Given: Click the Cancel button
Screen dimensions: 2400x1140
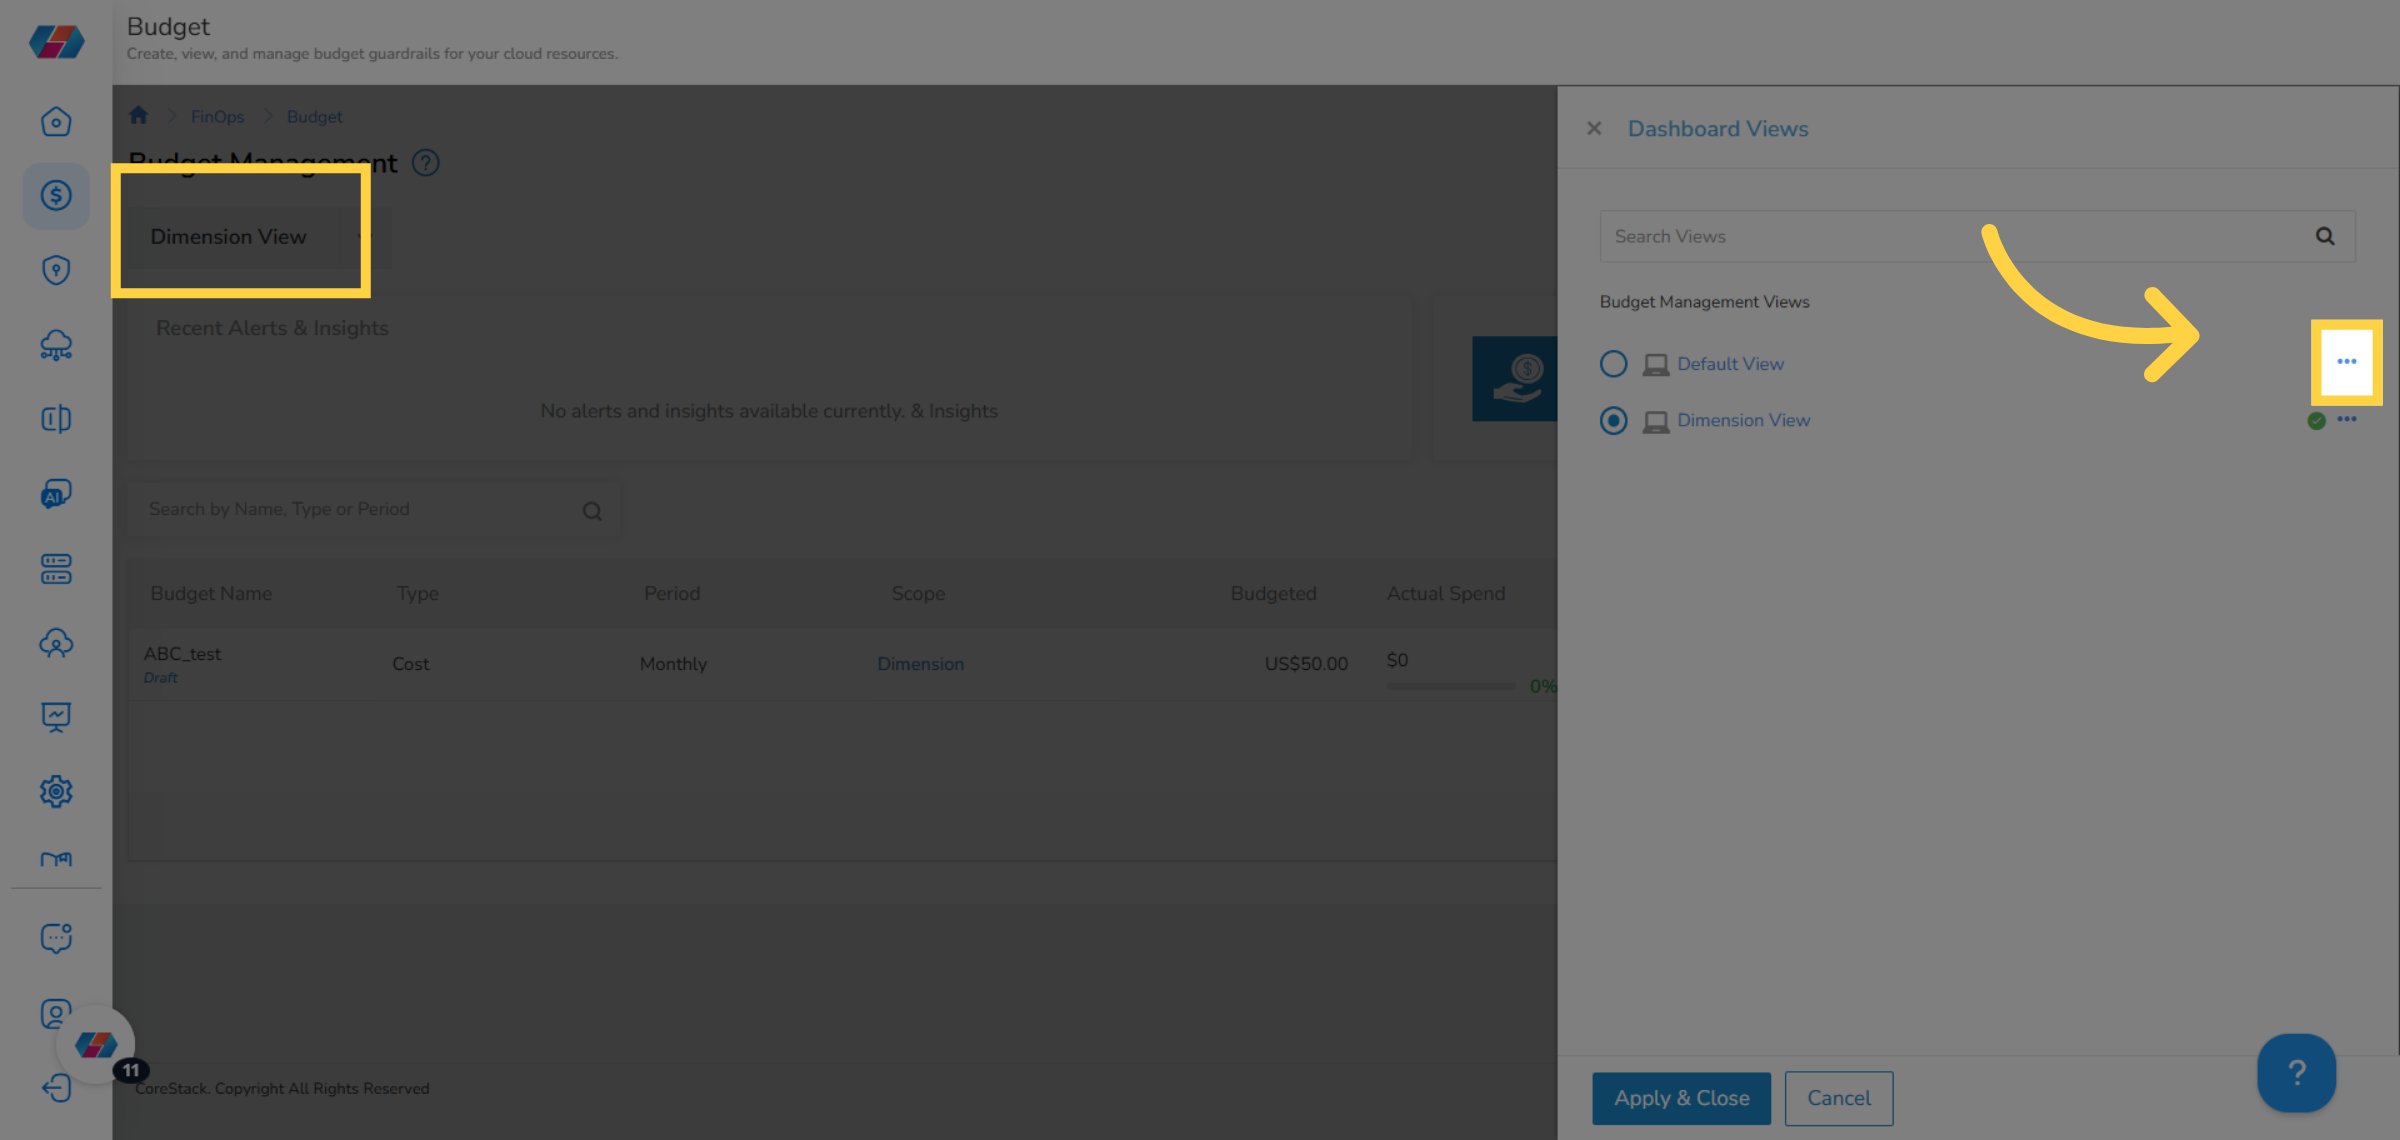Looking at the screenshot, I should click(x=1838, y=1098).
